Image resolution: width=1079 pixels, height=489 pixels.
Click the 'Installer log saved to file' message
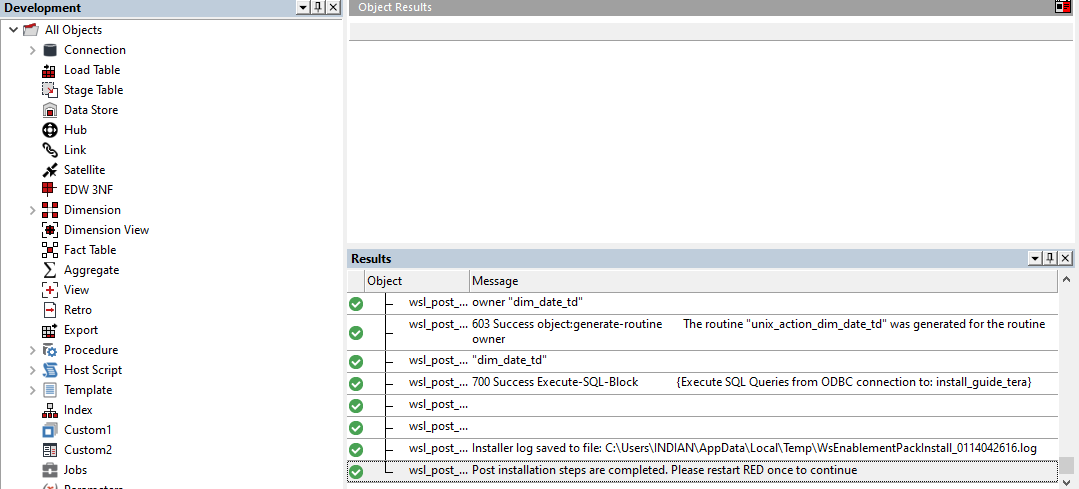click(754, 448)
